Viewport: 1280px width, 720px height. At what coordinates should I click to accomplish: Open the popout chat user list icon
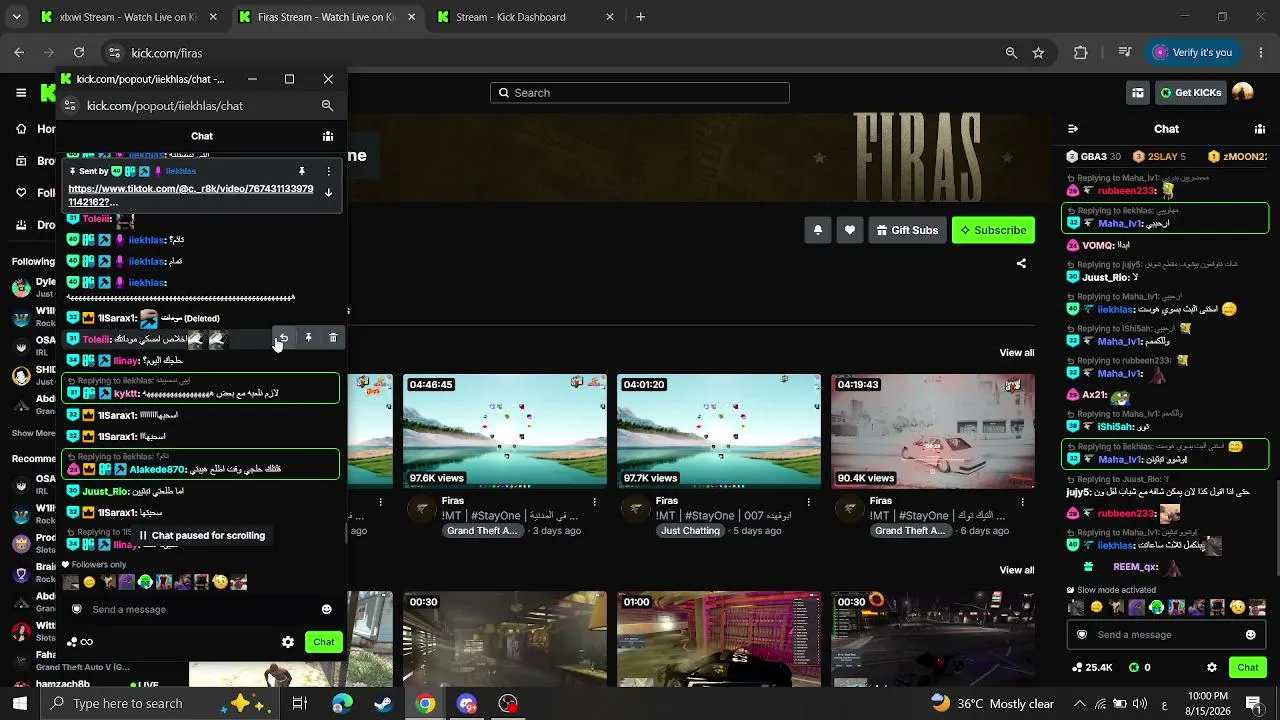[x=327, y=136]
